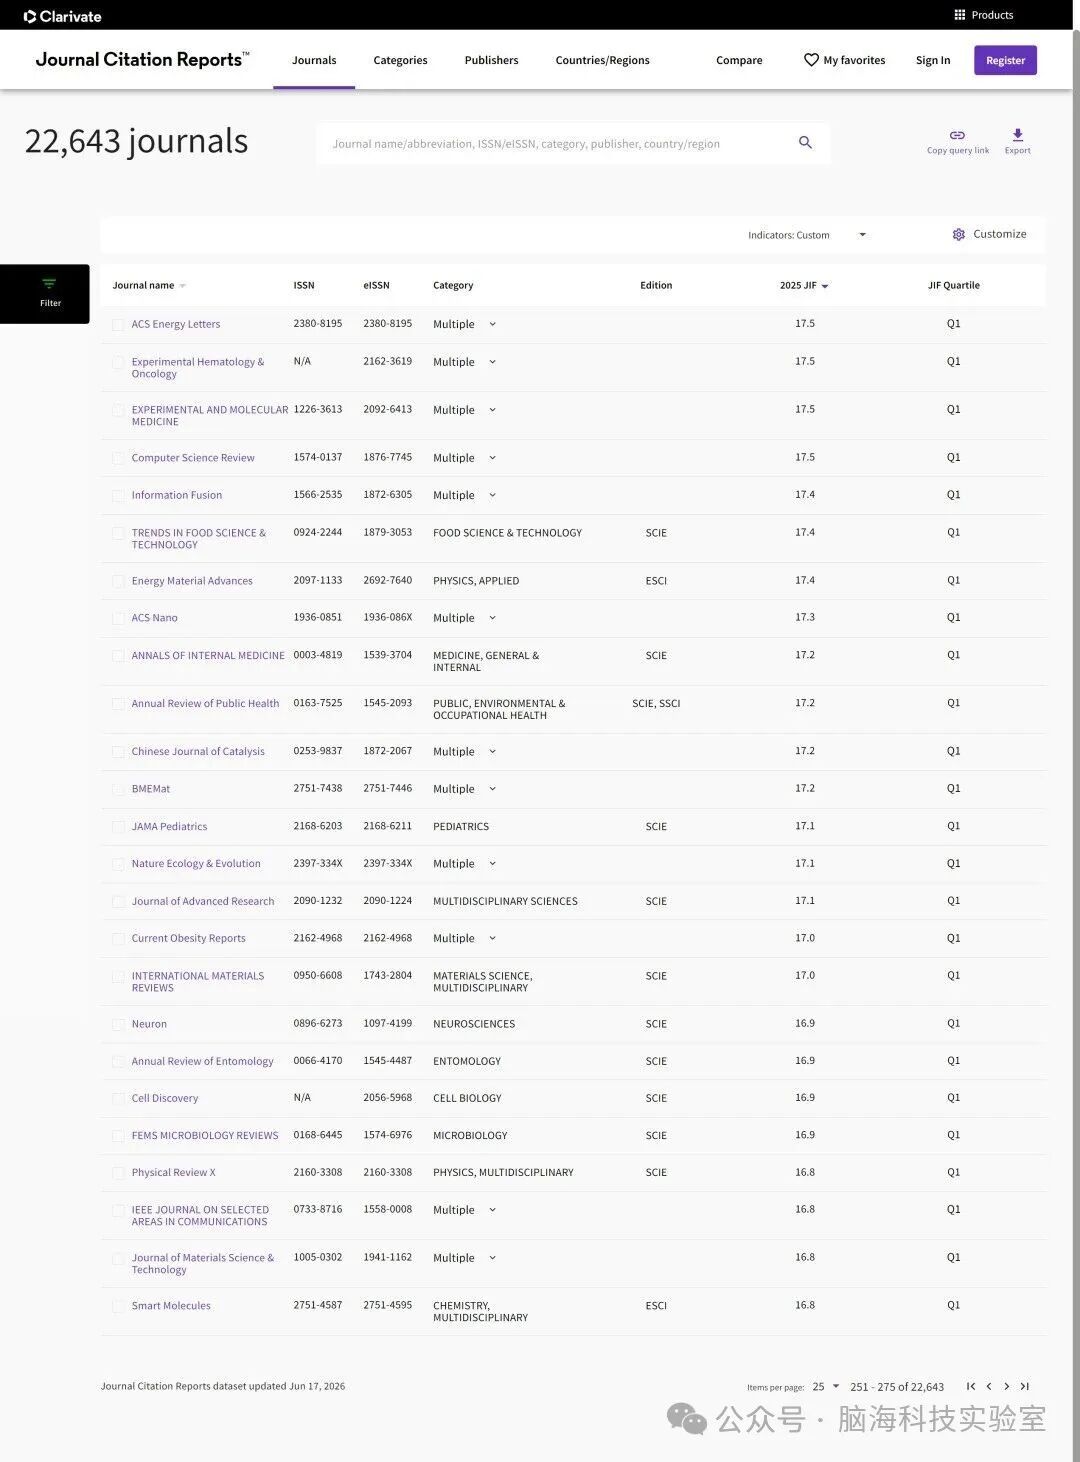Open the Indicators: Custom dropdown
This screenshot has height=1462, width=1080.
[807, 235]
